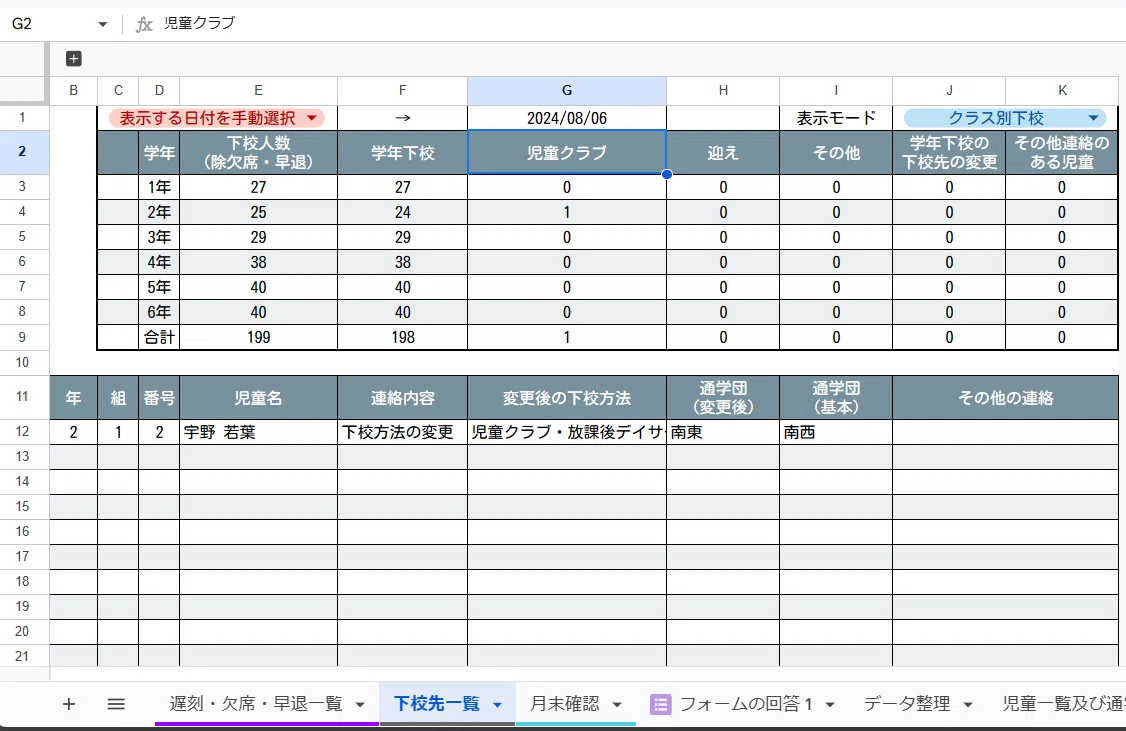Click the 迎え header cell
The image size is (1126, 731).
[723, 152]
